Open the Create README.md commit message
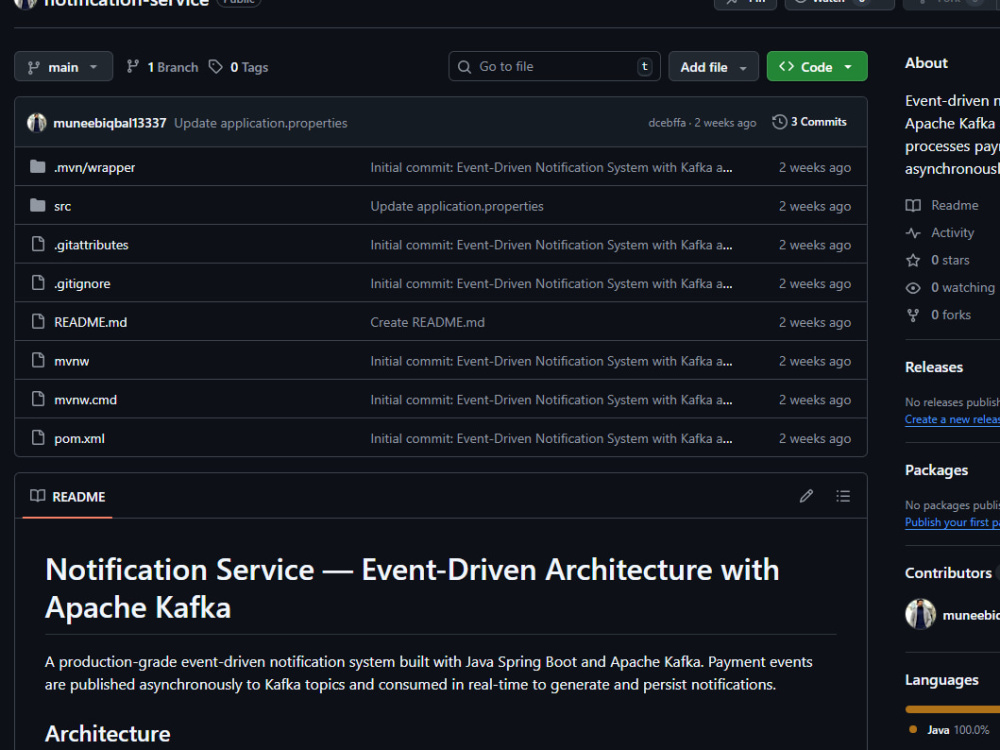The image size is (1000, 750). [x=427, y=322]
